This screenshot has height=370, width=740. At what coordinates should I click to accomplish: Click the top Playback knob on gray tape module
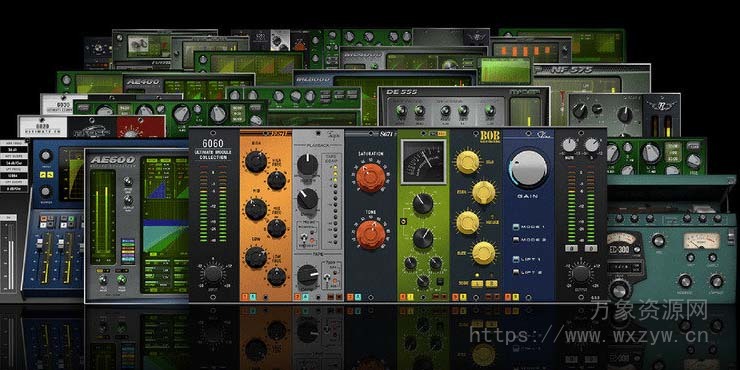point(307,164)
